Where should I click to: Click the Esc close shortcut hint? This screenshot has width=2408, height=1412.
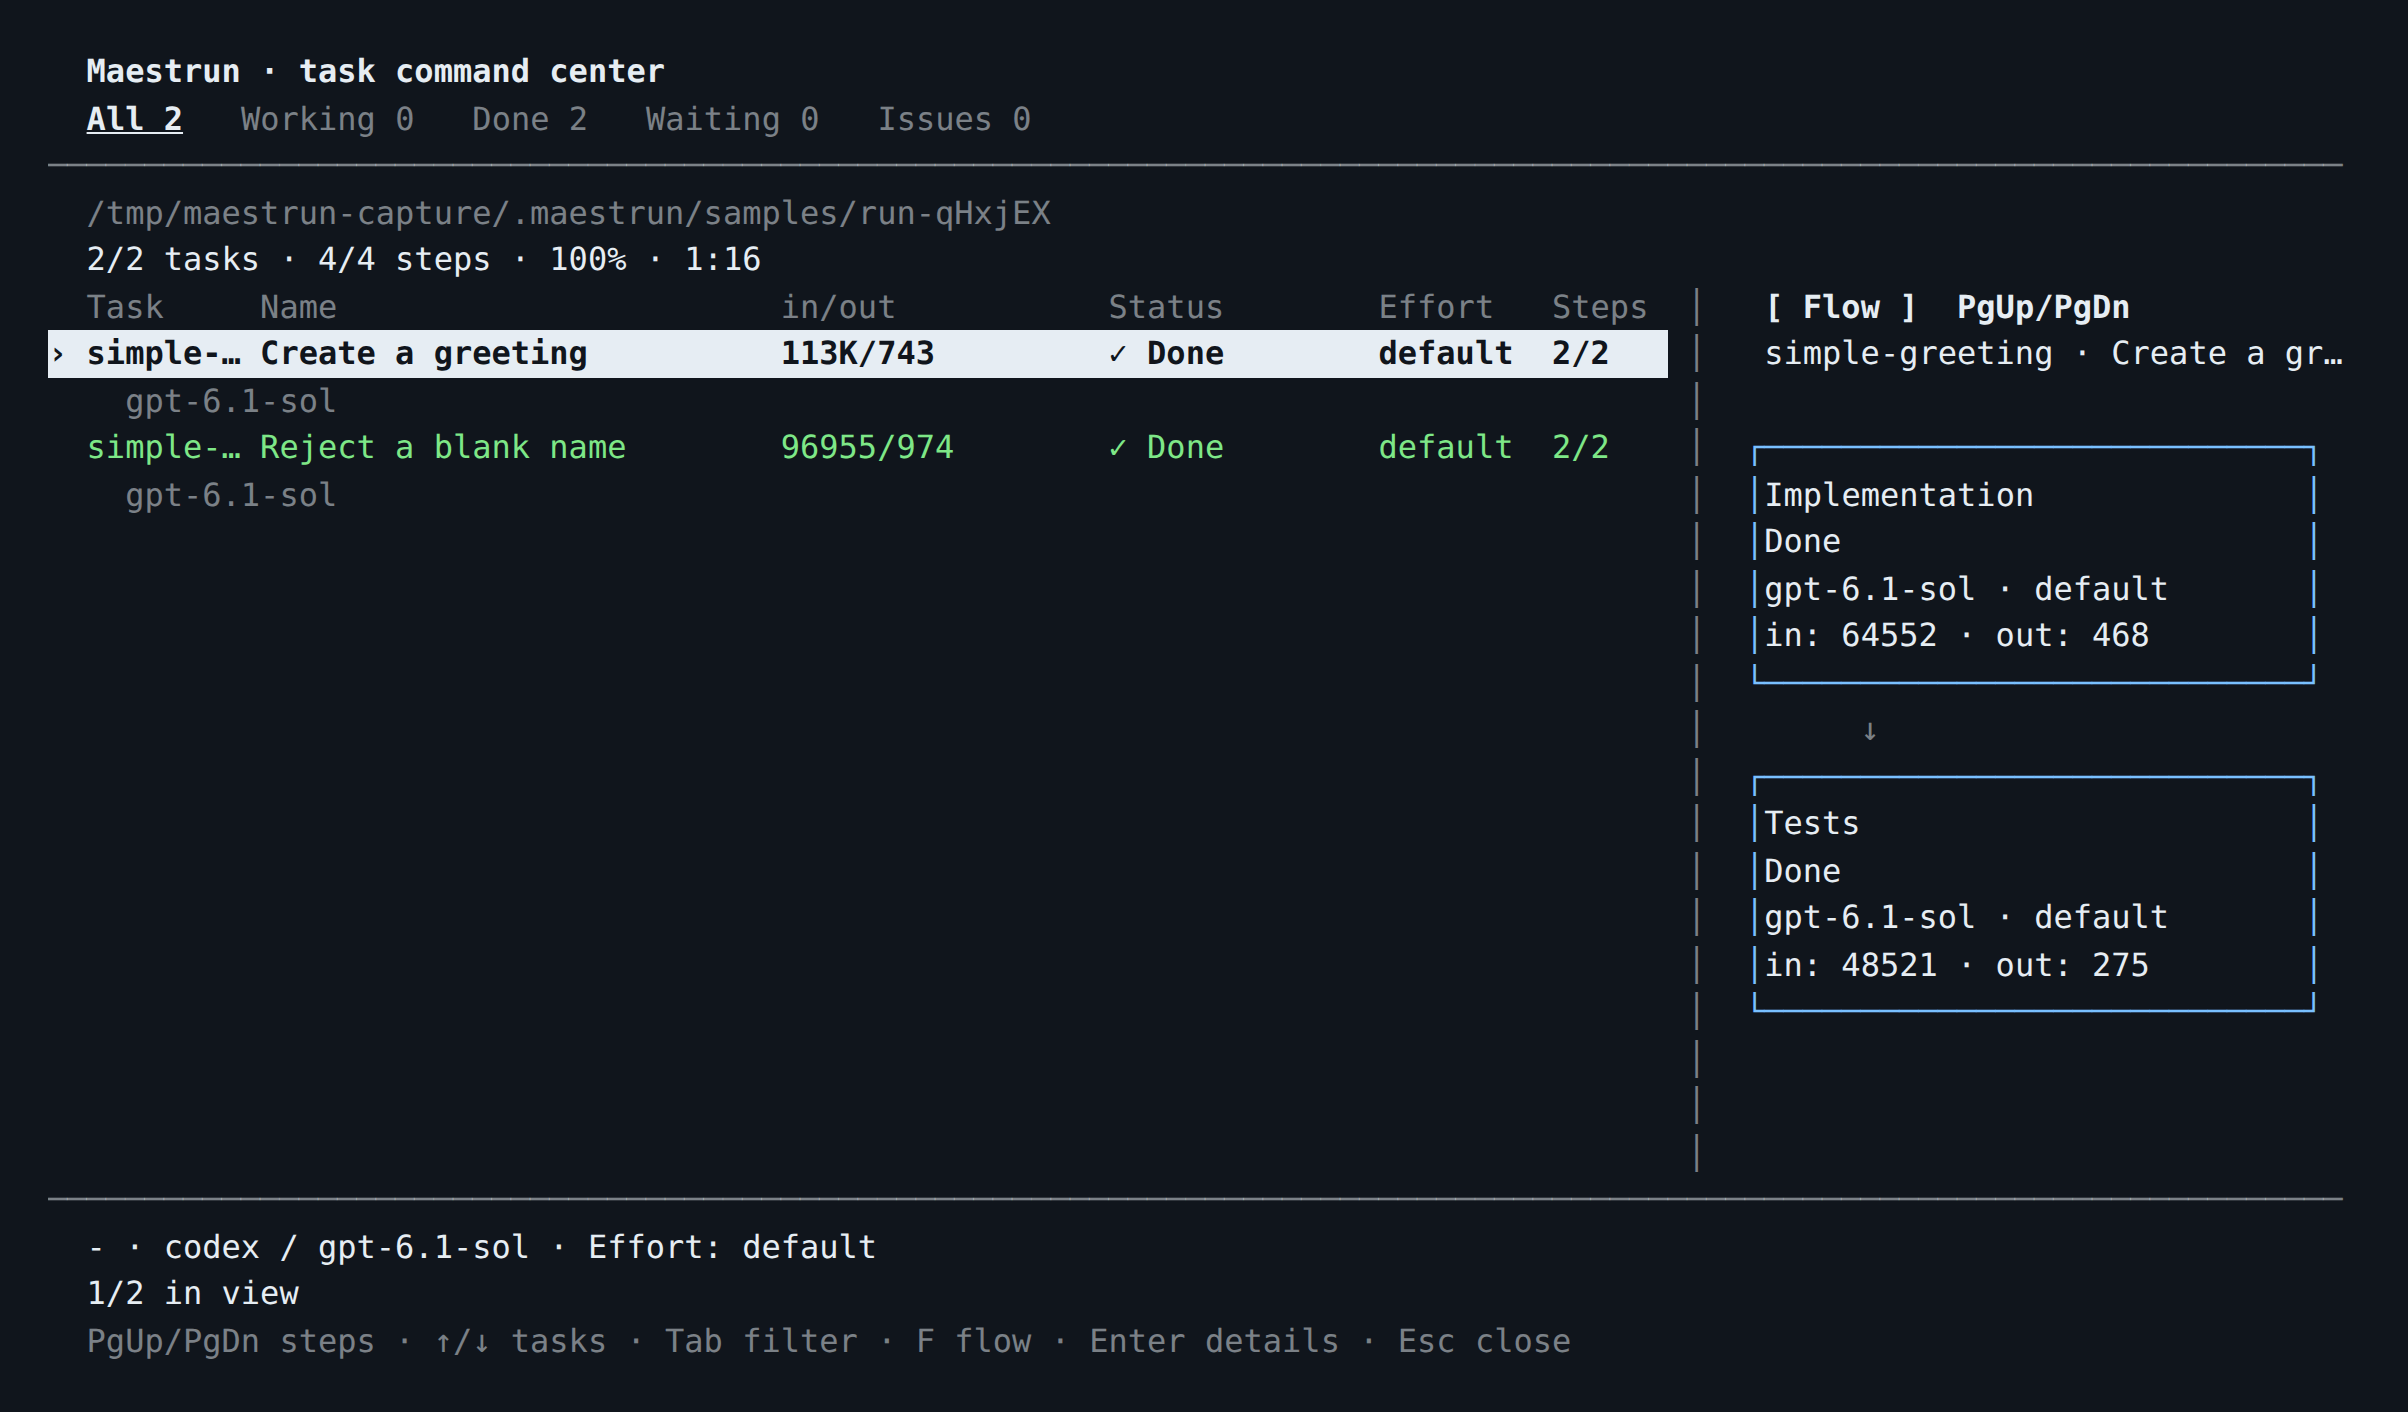[1484, 1341]
